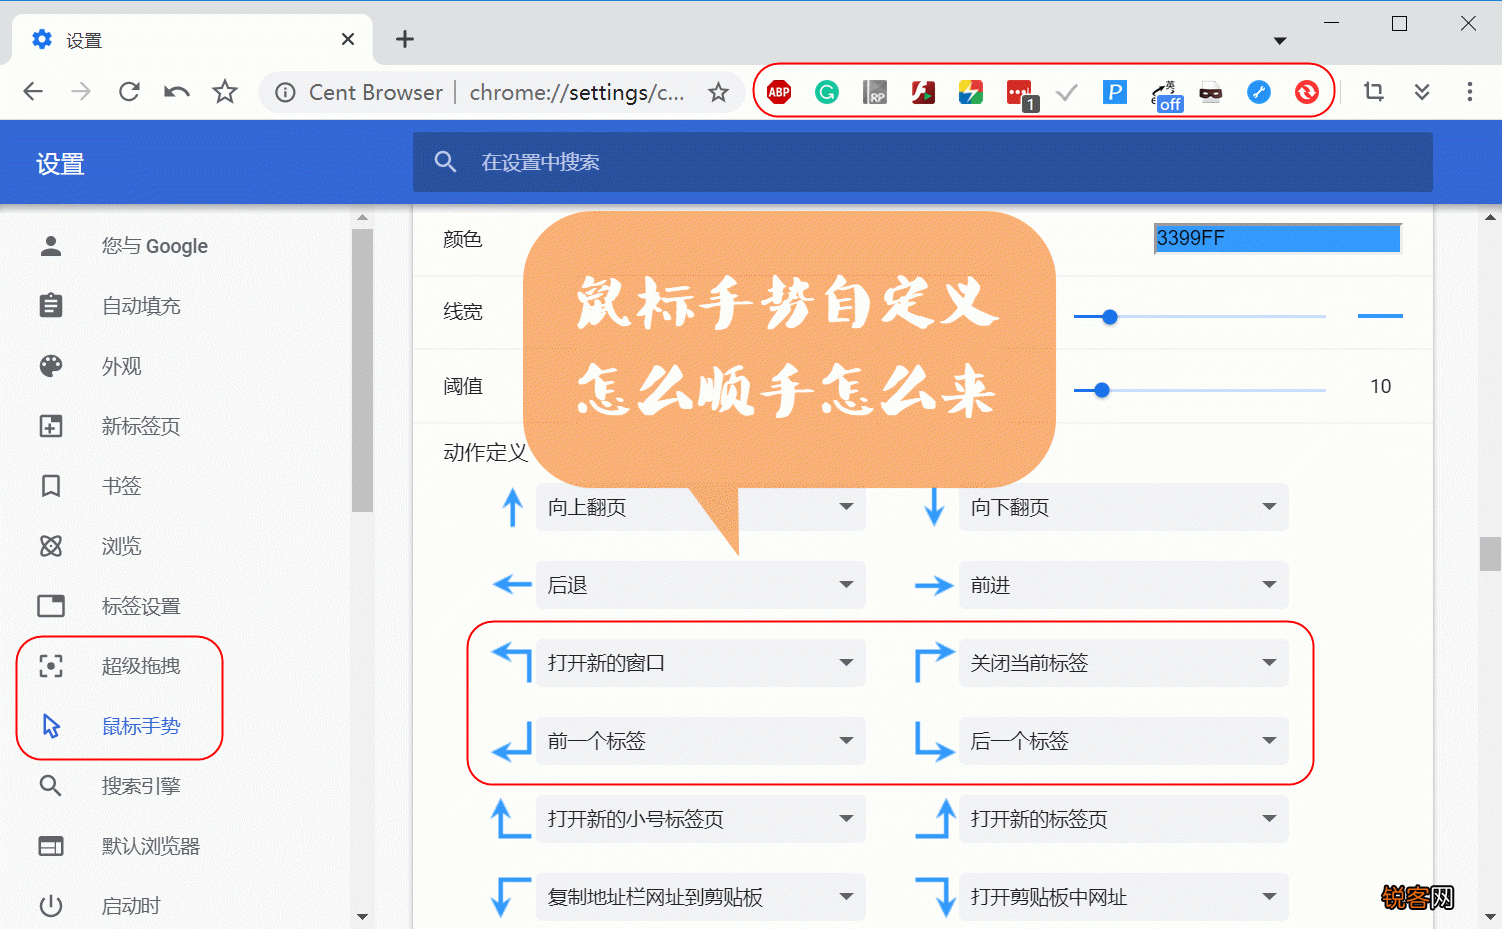Screen dimensions: 1502x929
Task: Open the red Flash extension icon
Action: tap(923, 92)
